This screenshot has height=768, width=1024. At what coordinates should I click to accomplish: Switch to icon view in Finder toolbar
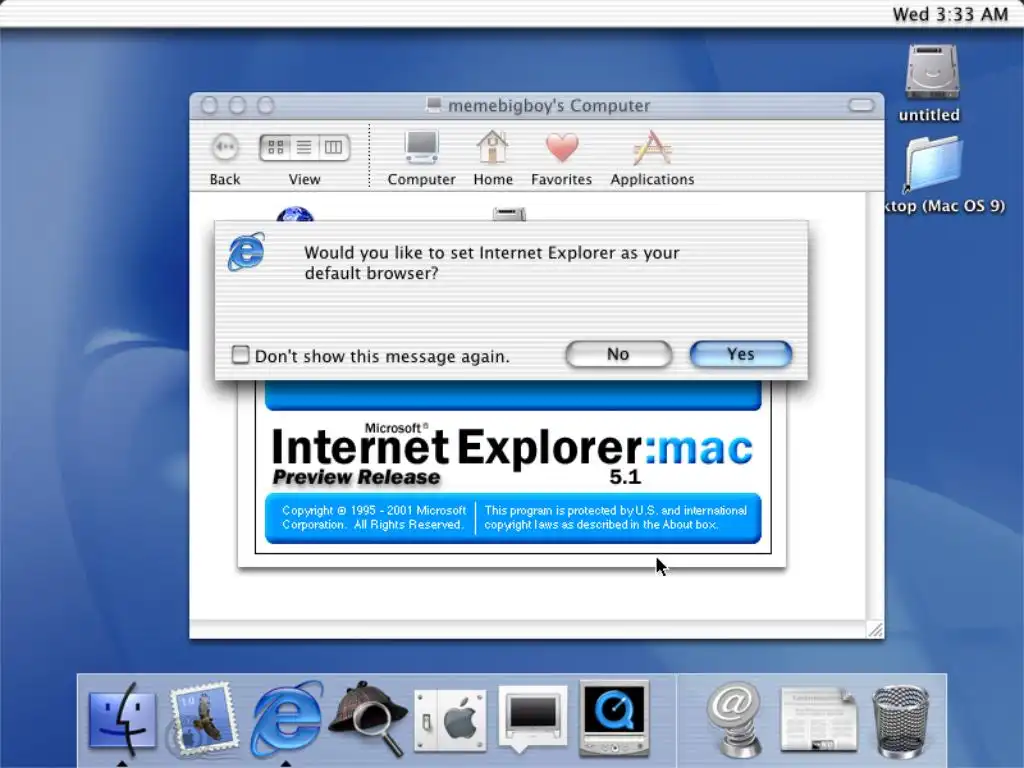point(276,147)
